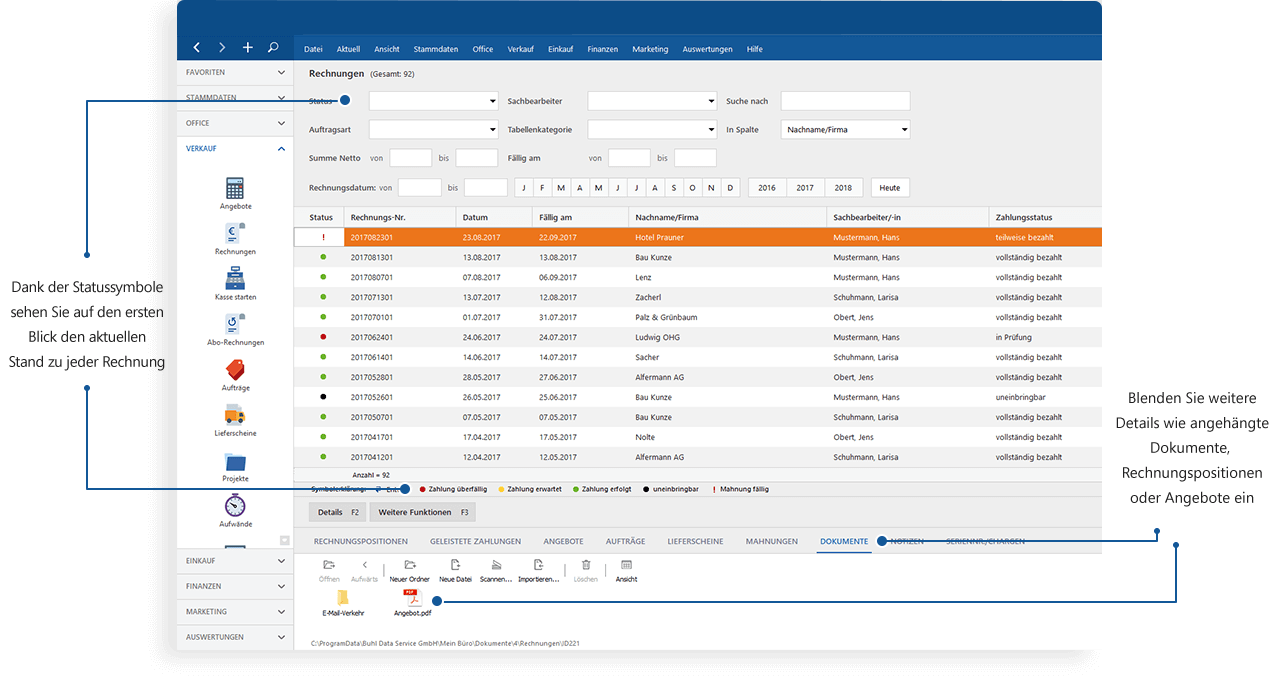Image resolution: width=1280 pixels, height=683 pixels.
Task: Select the E-Mail-Verkehr folder
Action: [343, 603]
